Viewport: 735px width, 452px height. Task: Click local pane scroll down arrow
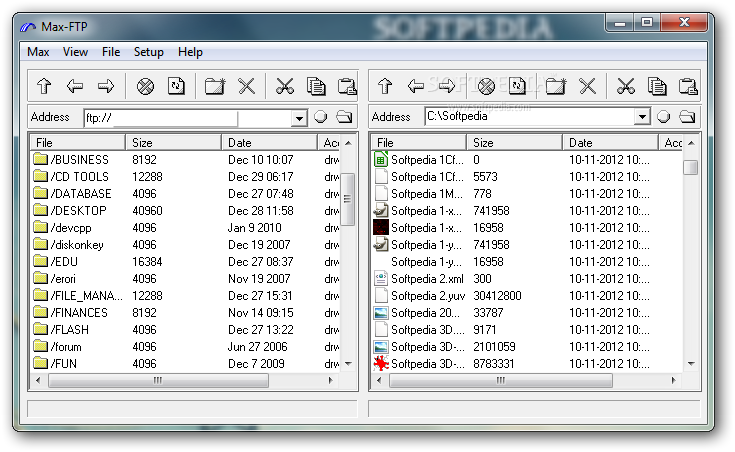click(691, 364)
